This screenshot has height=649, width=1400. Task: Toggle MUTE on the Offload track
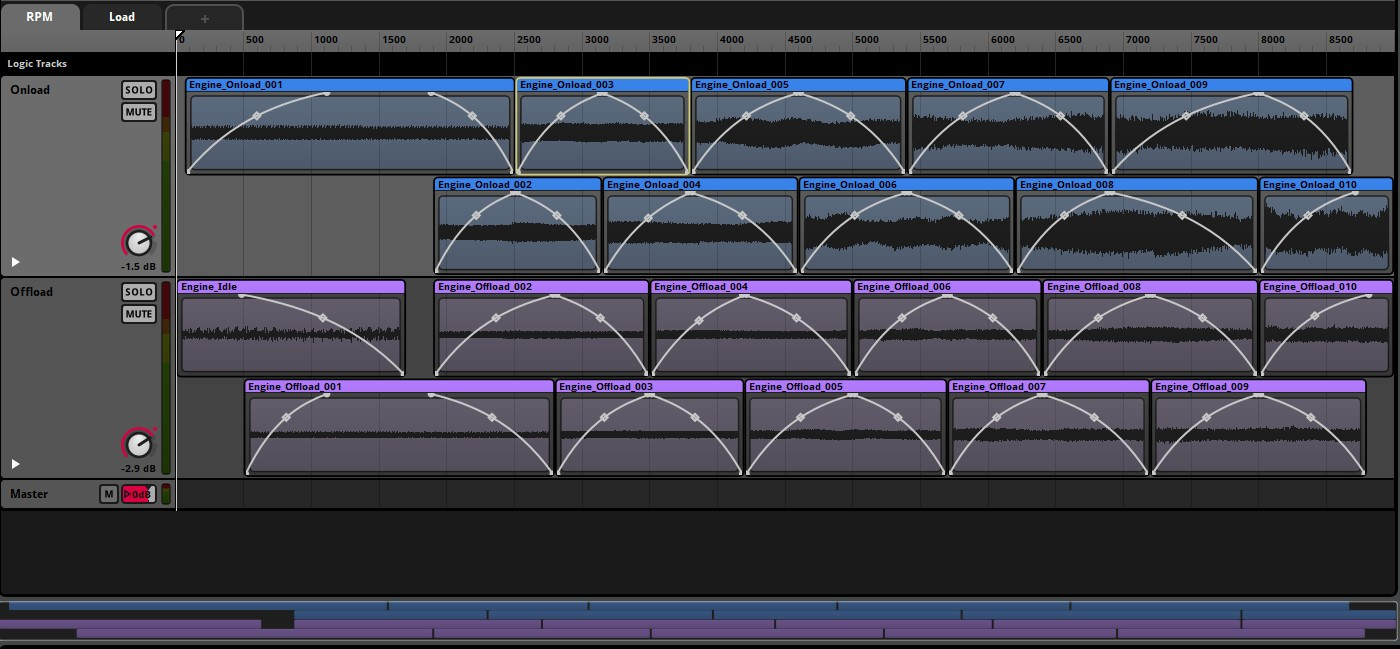(x=138, y=313)
